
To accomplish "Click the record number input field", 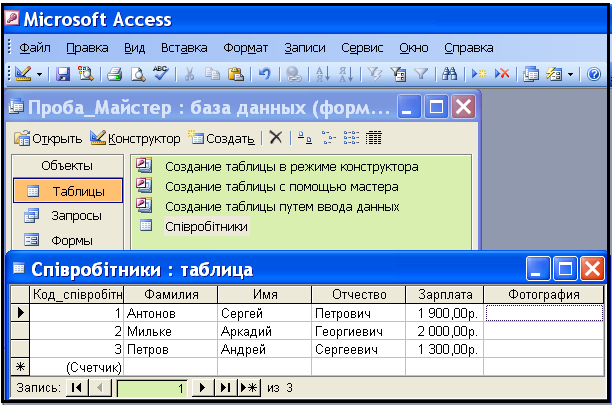I will (152, 388).
